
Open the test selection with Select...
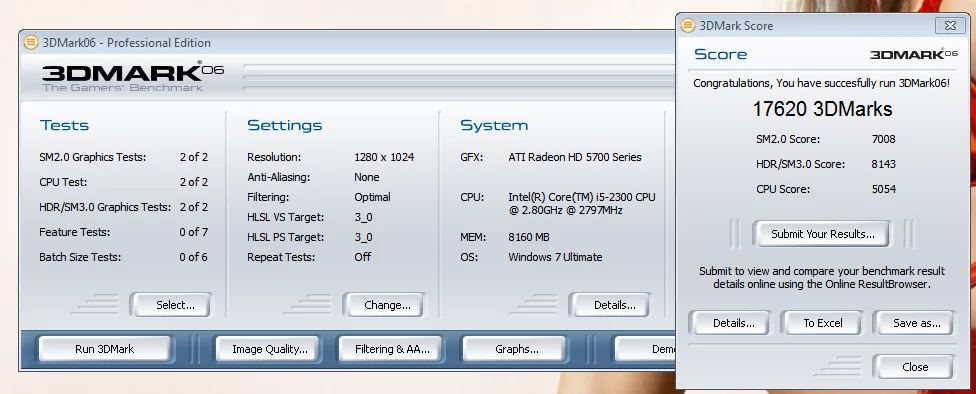[171, 305]
